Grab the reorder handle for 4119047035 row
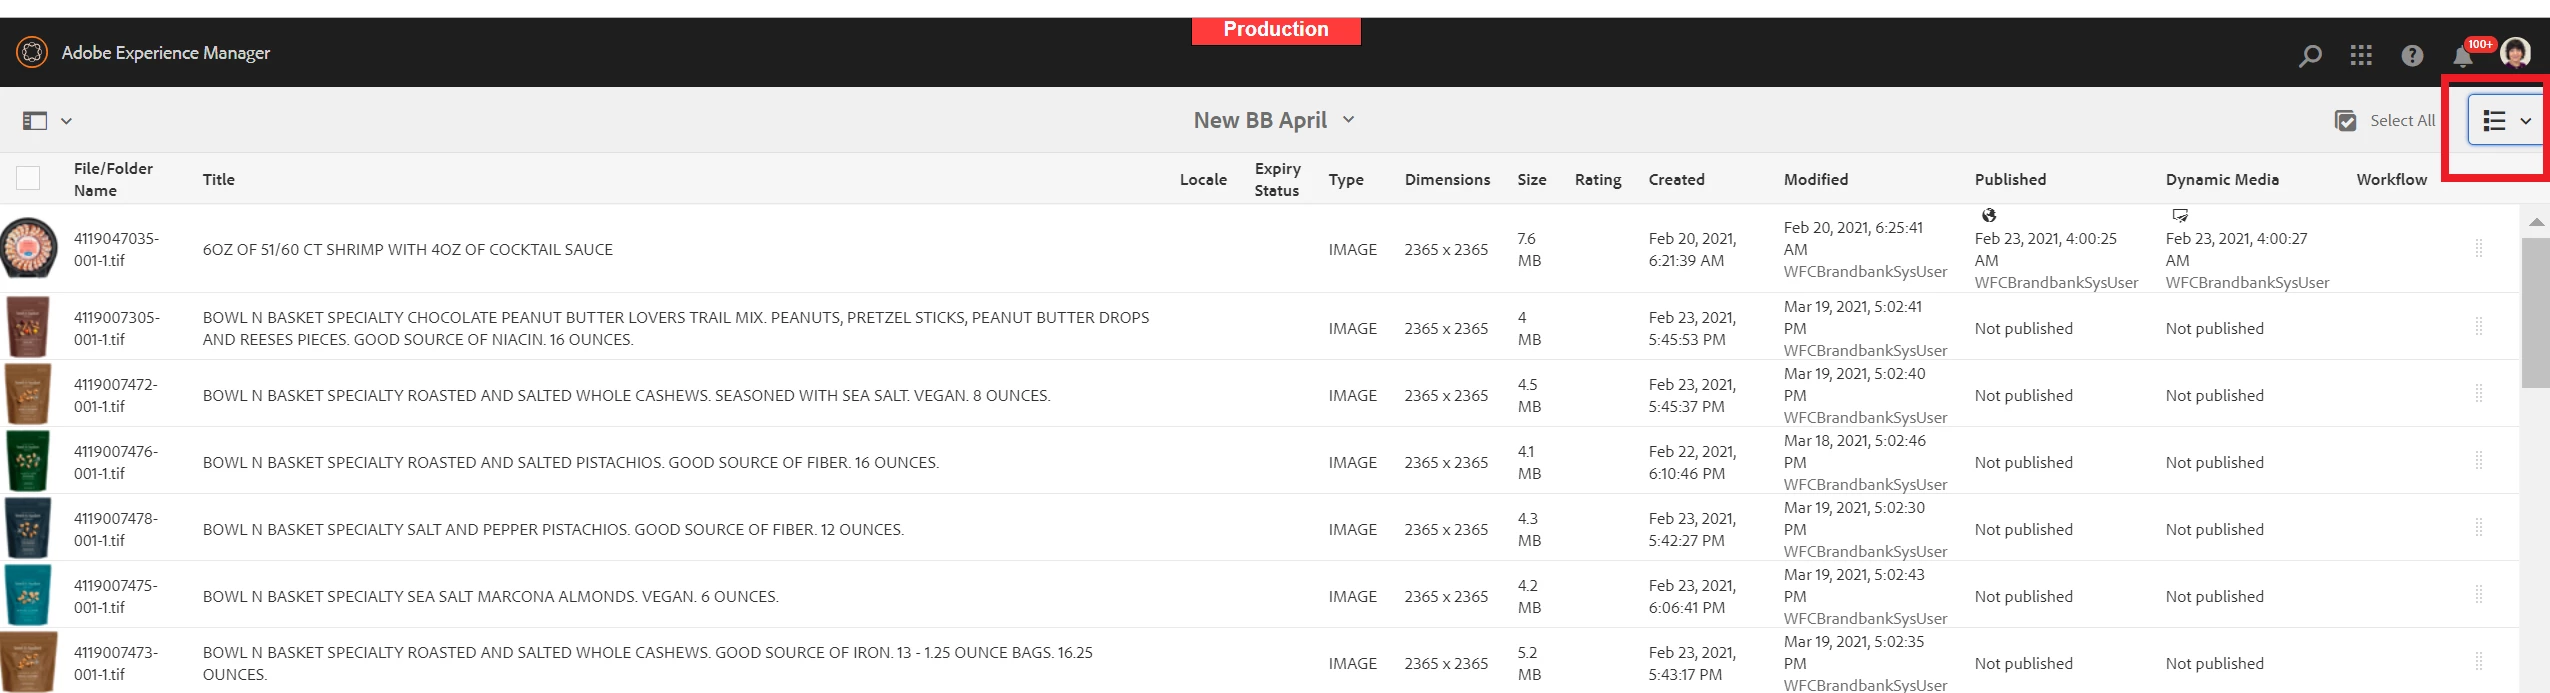 [2479, 248]
